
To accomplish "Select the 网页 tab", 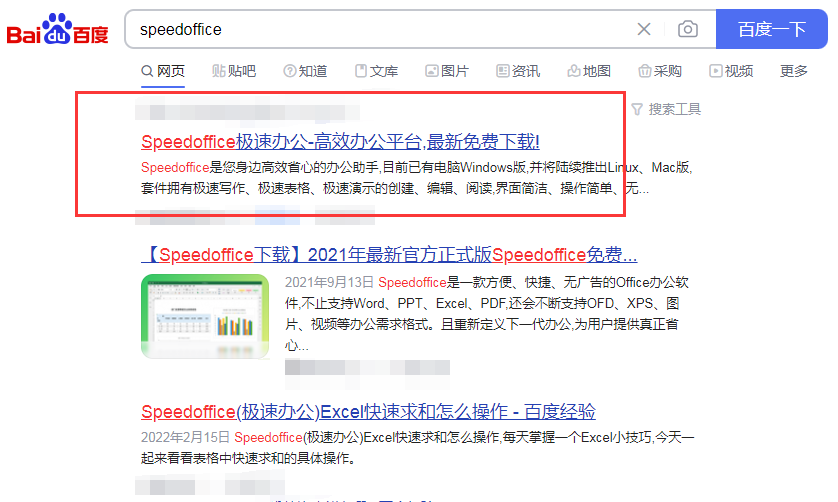I will pos(163,71).
